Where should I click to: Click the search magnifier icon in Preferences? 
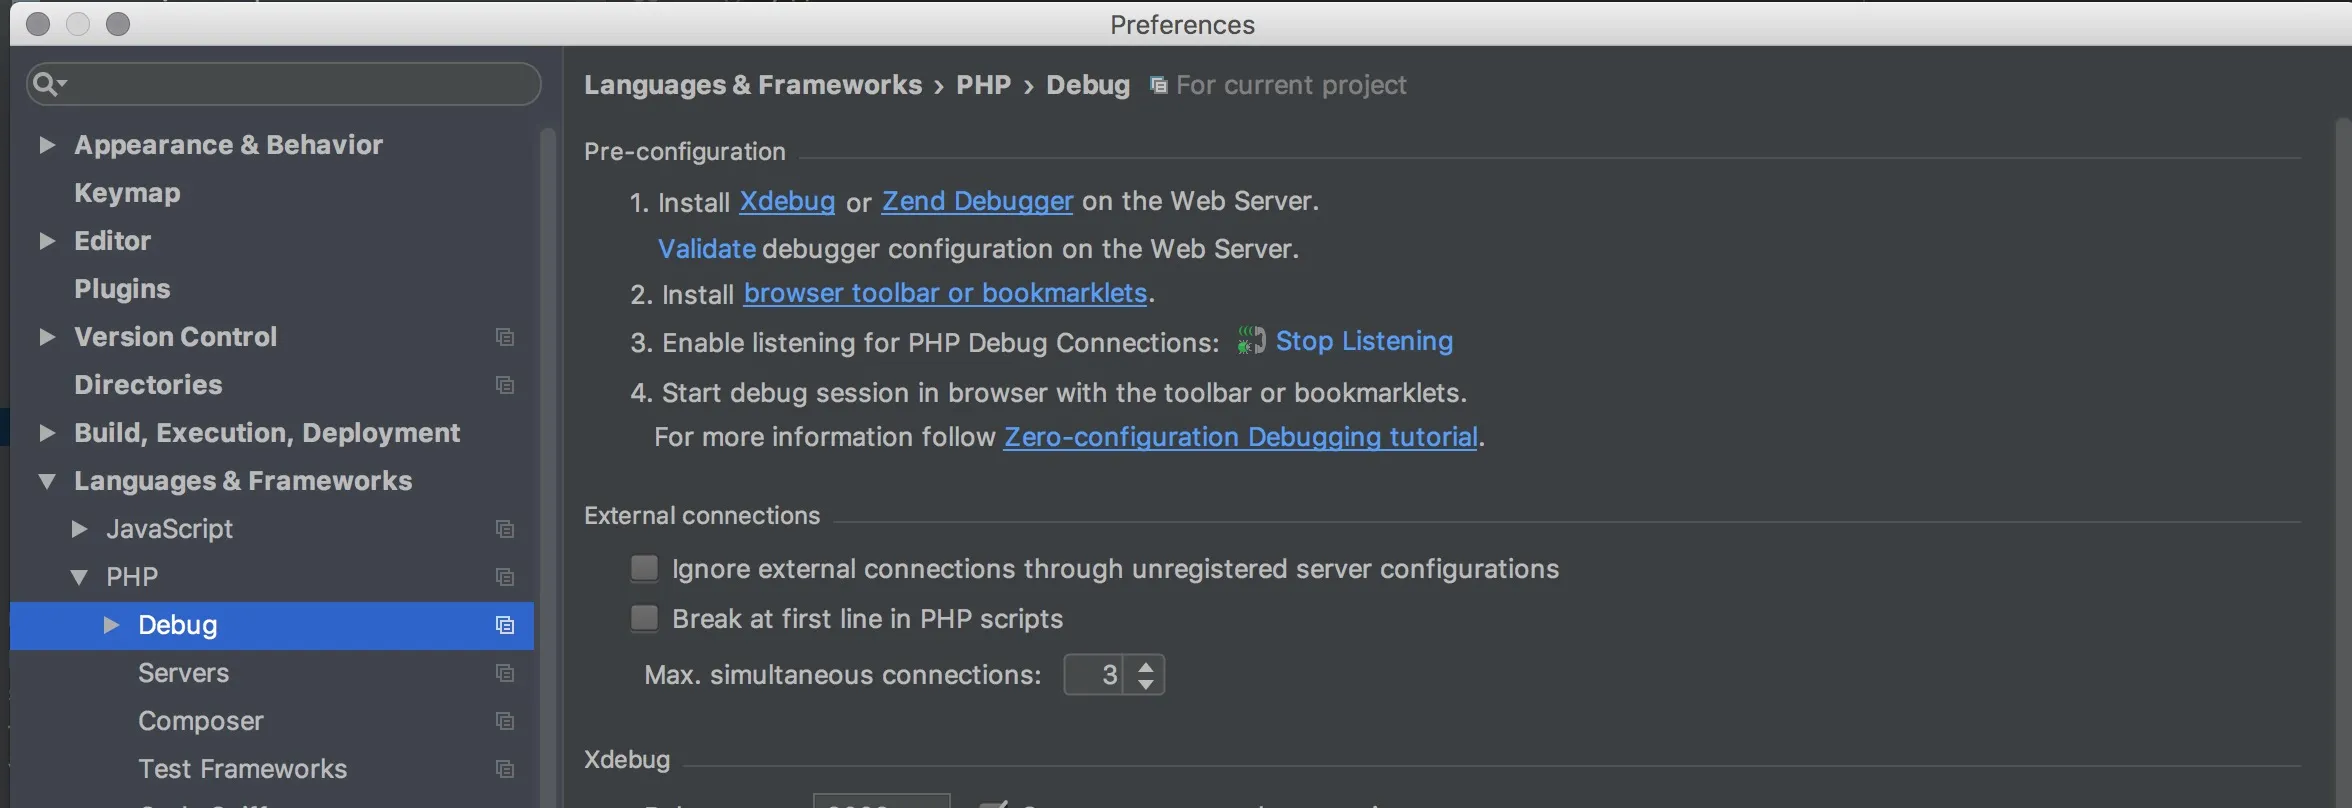(44, 84)
